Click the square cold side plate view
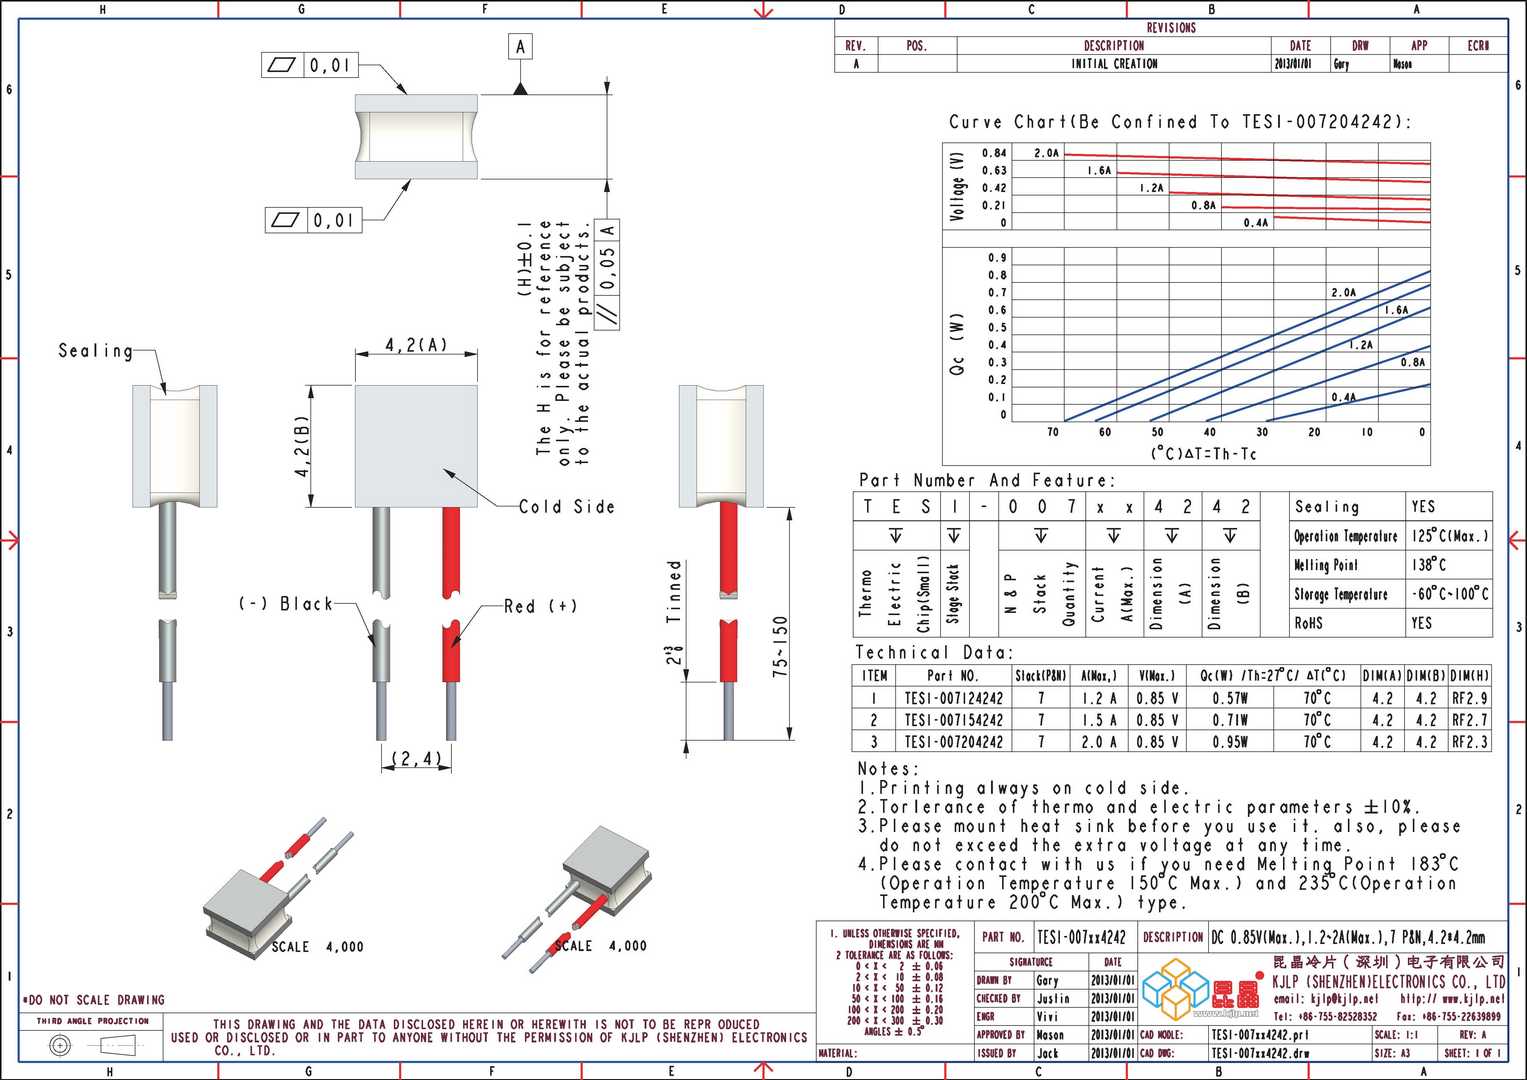 pos(416,446)
